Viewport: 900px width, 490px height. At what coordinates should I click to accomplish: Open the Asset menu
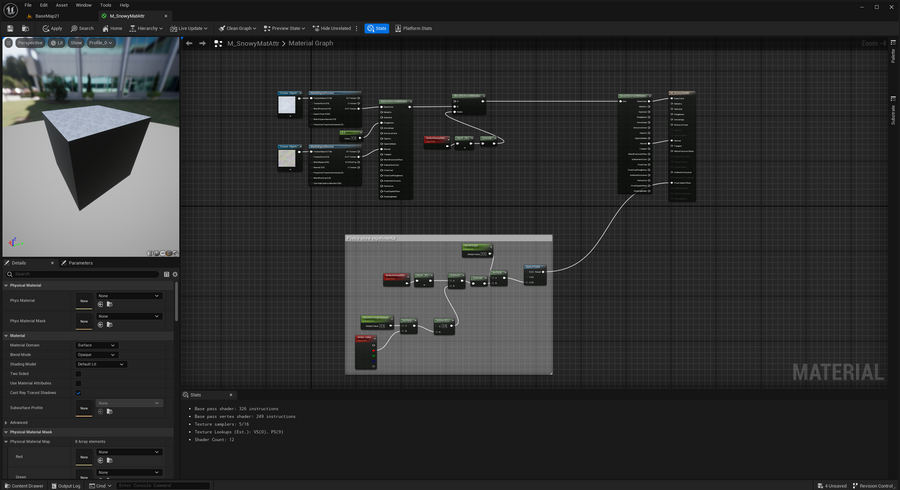click(62, 5)
